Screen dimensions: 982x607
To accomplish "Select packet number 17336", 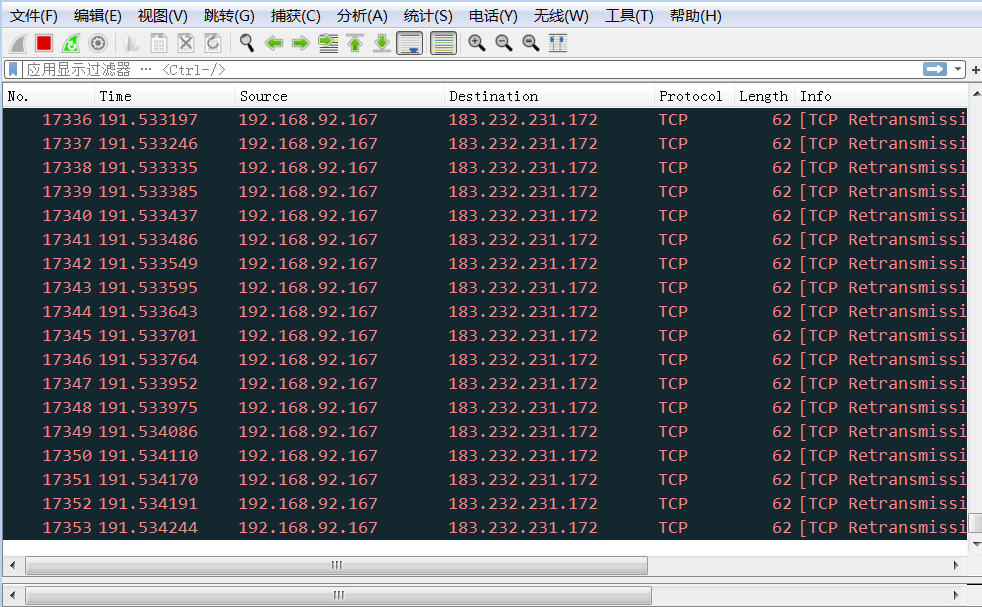I will tap(485, 120).
